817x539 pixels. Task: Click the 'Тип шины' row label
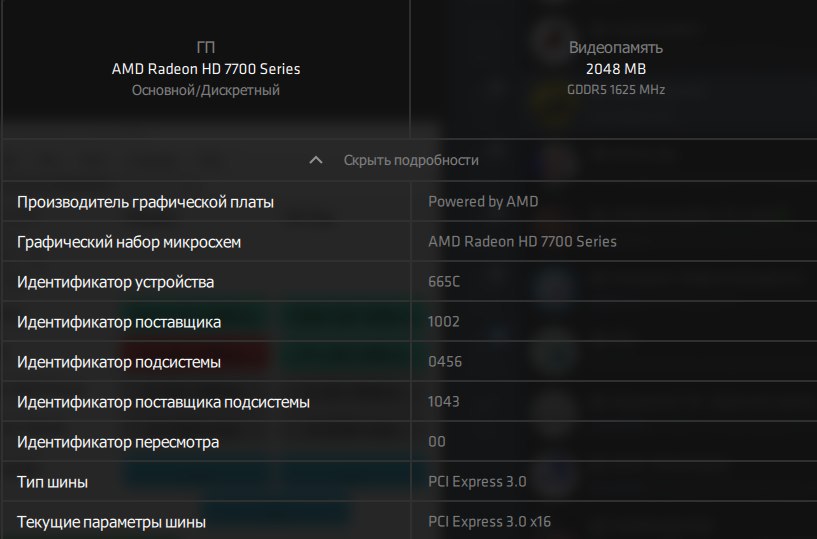coord(52,482)
